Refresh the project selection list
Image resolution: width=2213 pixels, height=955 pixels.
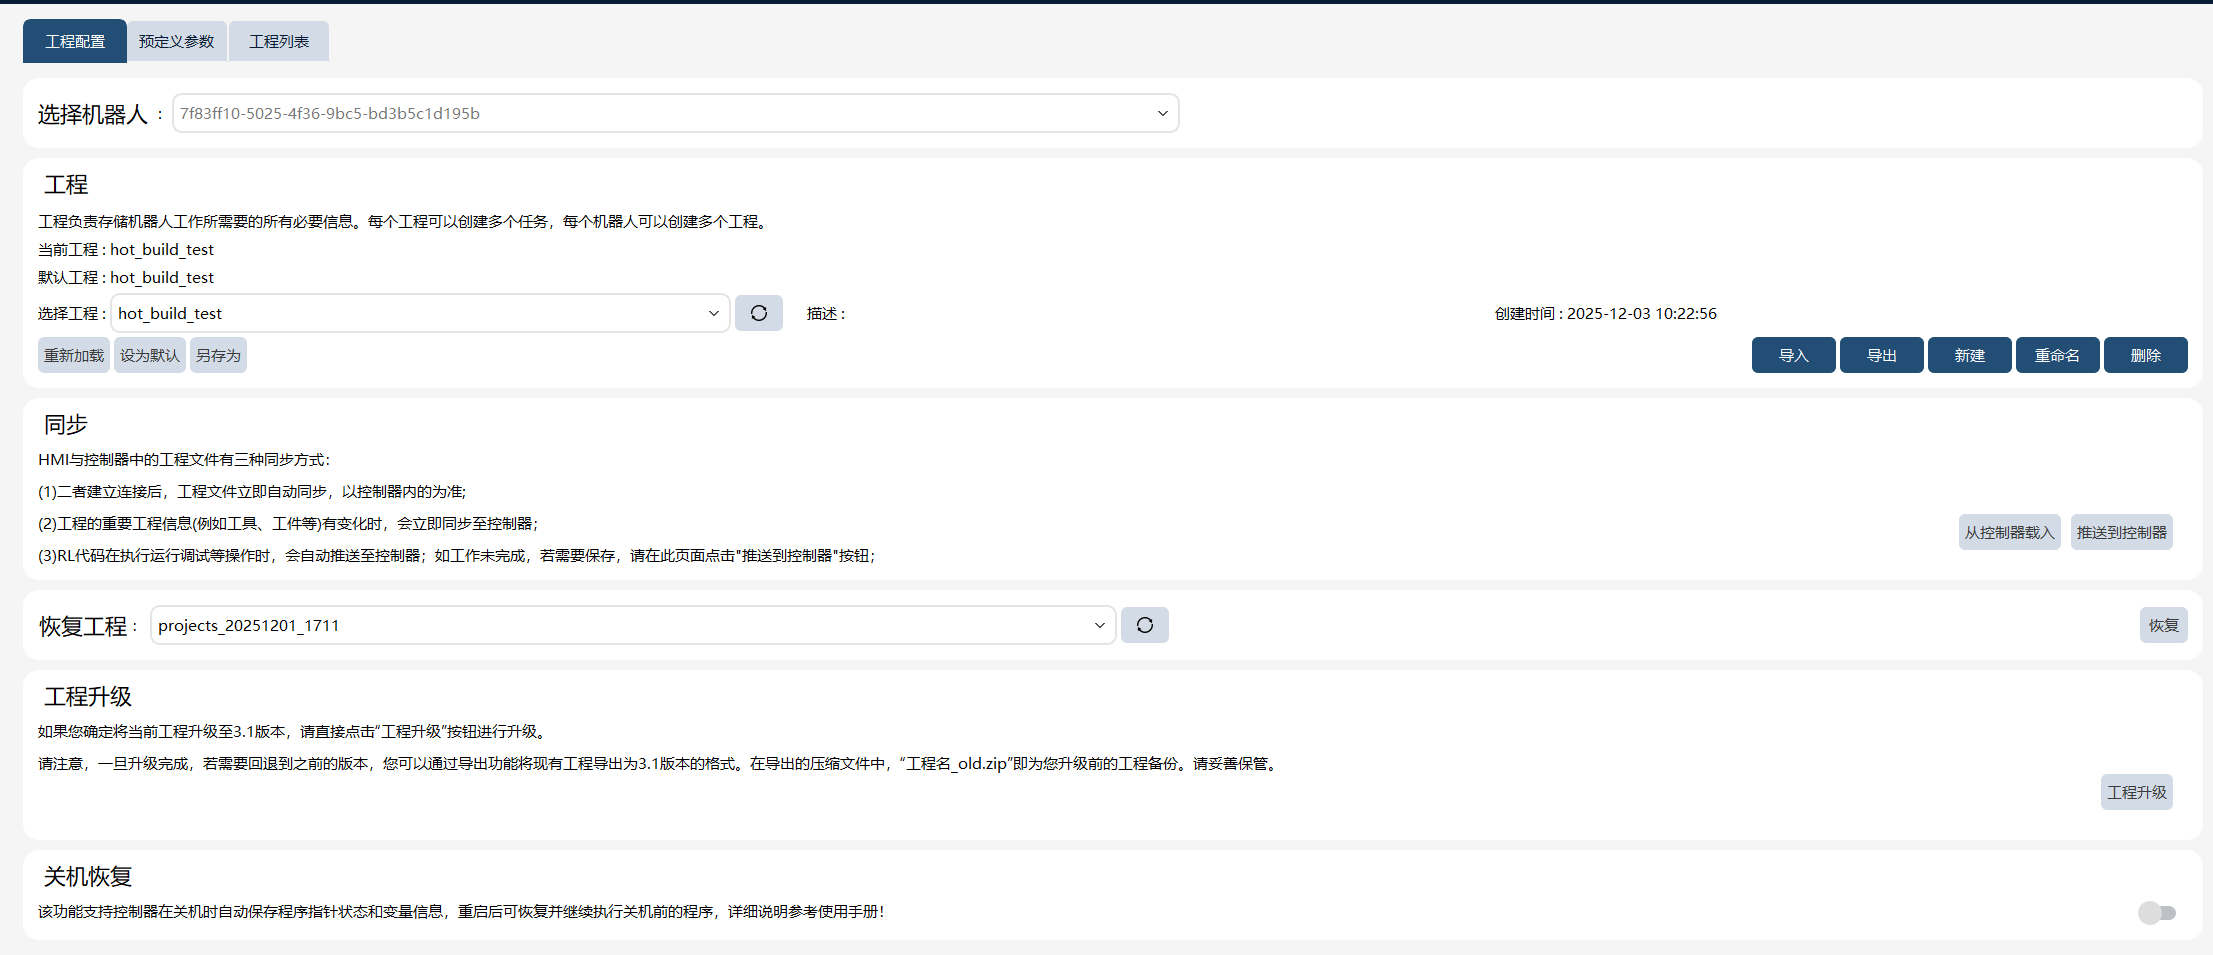[759, 313]
